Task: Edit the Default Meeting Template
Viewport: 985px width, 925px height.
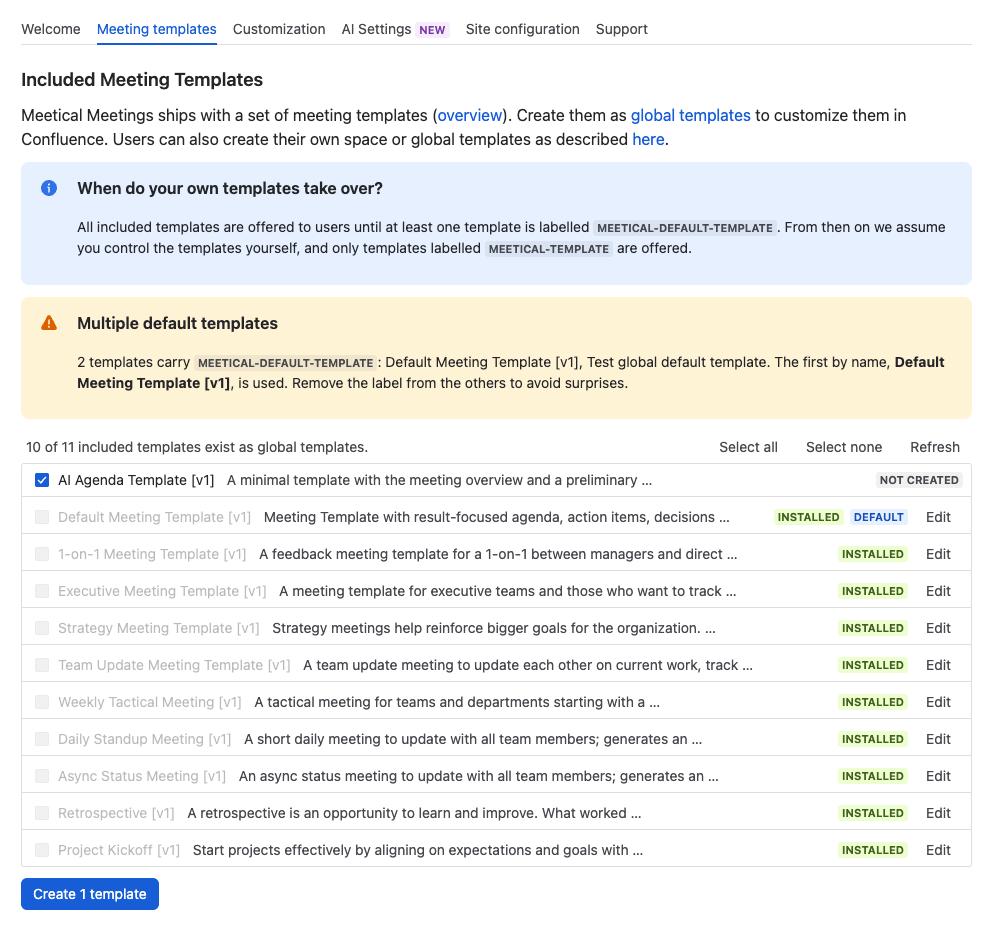Action: [x=939, y=517]
